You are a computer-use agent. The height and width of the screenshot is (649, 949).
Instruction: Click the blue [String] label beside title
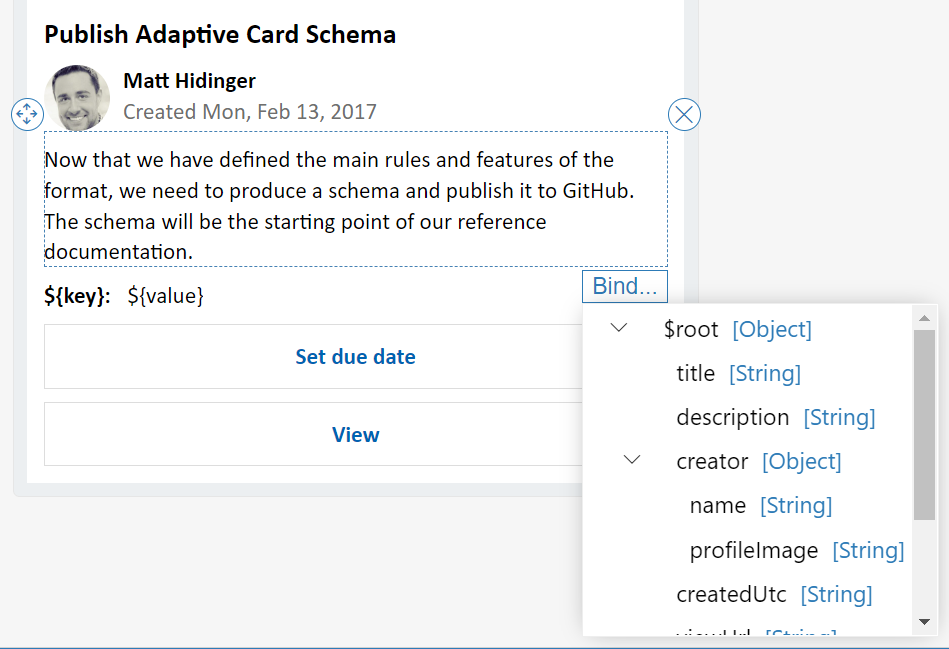point(764,373)
